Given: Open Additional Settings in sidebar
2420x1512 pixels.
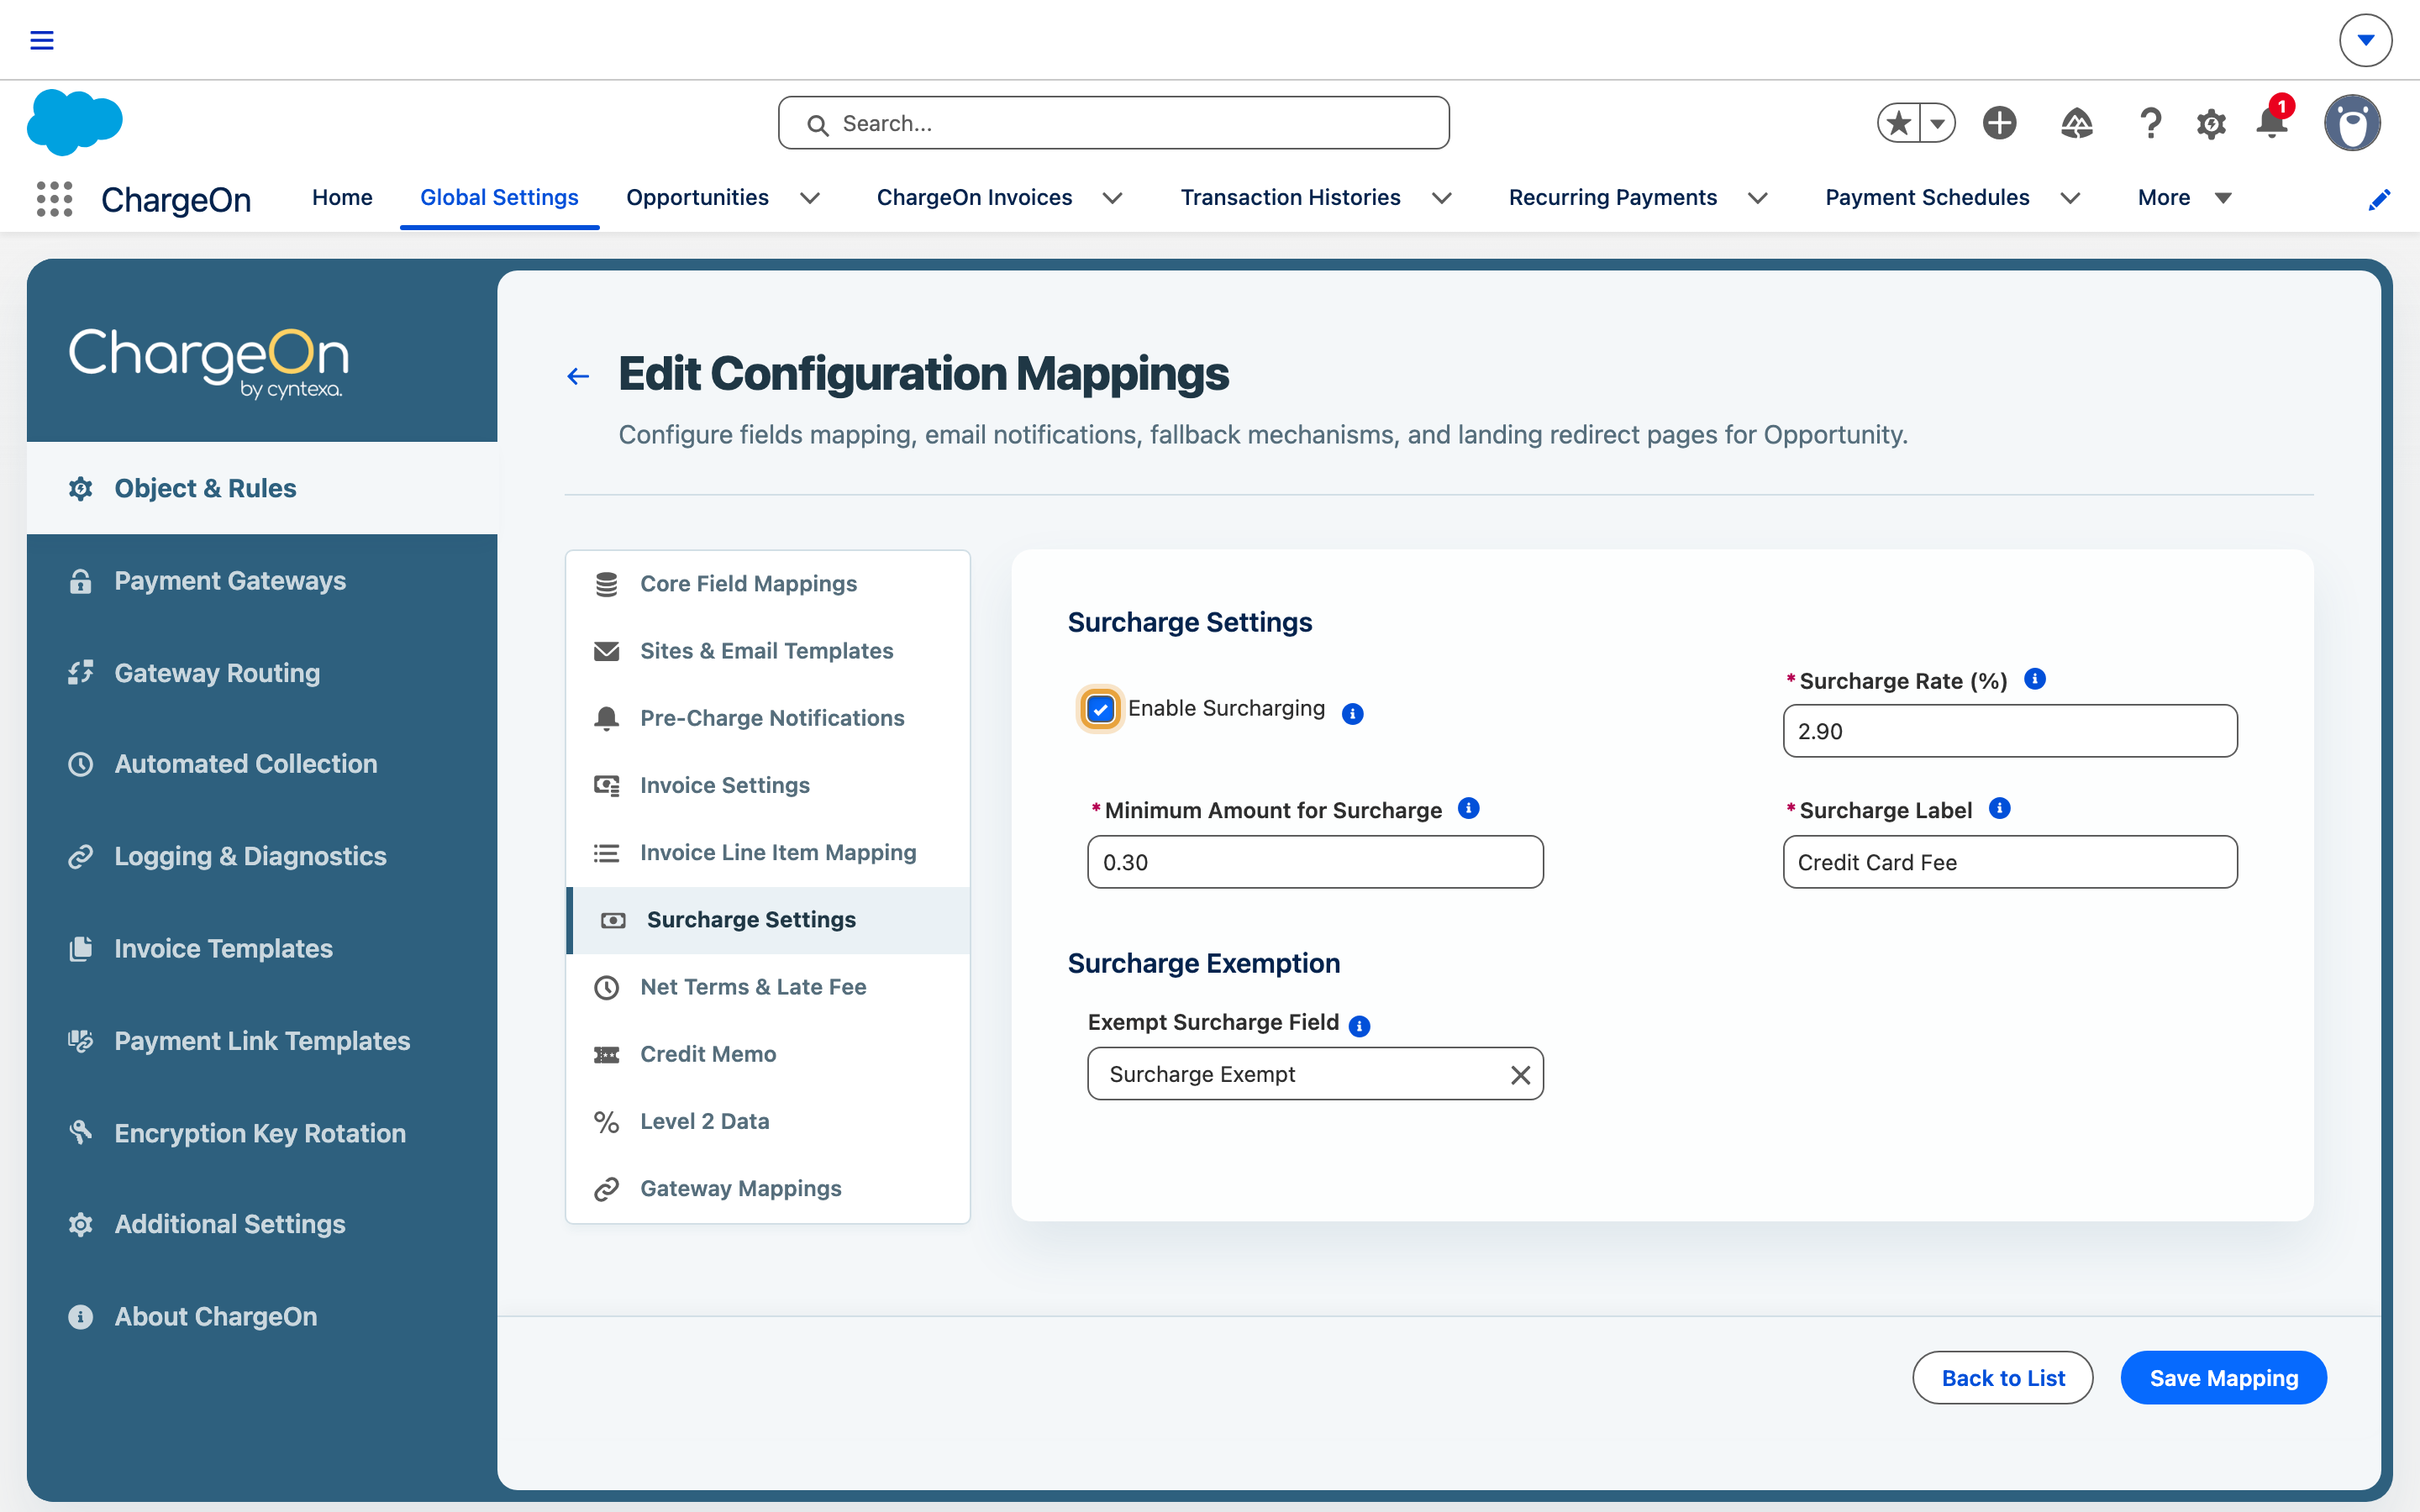Looking at the screenshot, I should pos(262,1224).
